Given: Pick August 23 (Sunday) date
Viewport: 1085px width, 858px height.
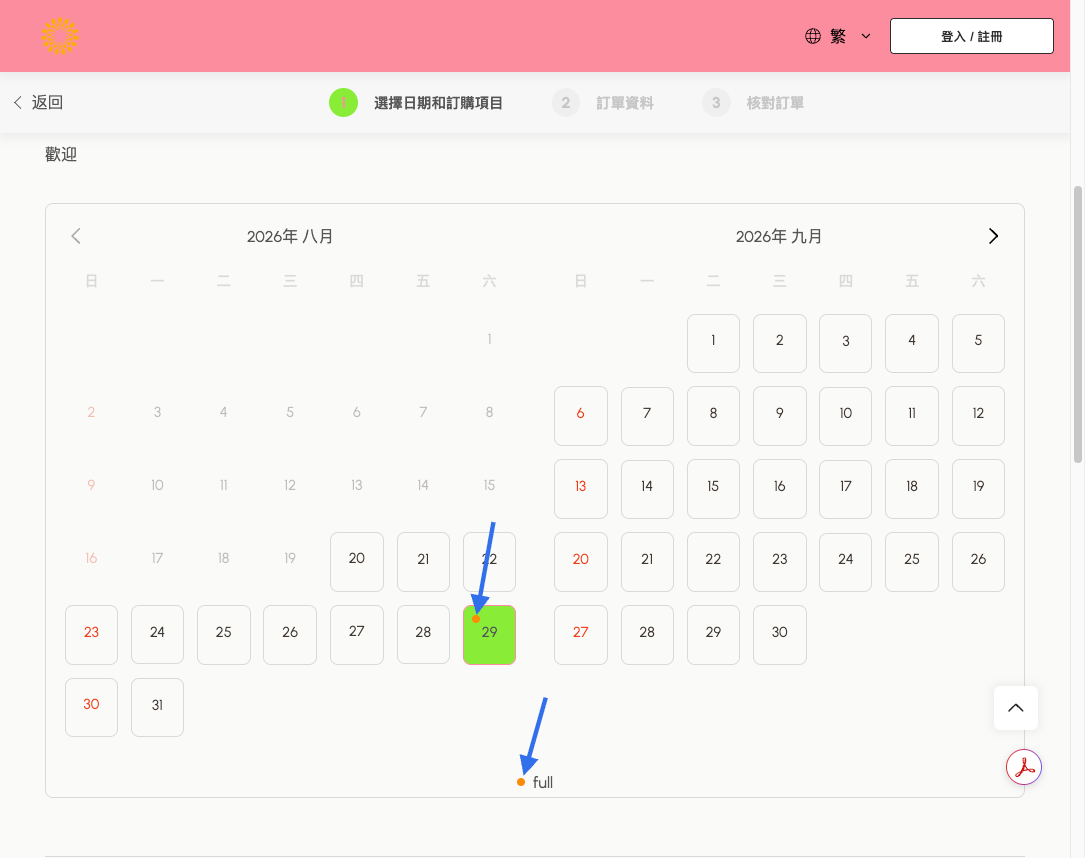Looking at the screenshot, I should pyautogui.click(x=91, y=635).
